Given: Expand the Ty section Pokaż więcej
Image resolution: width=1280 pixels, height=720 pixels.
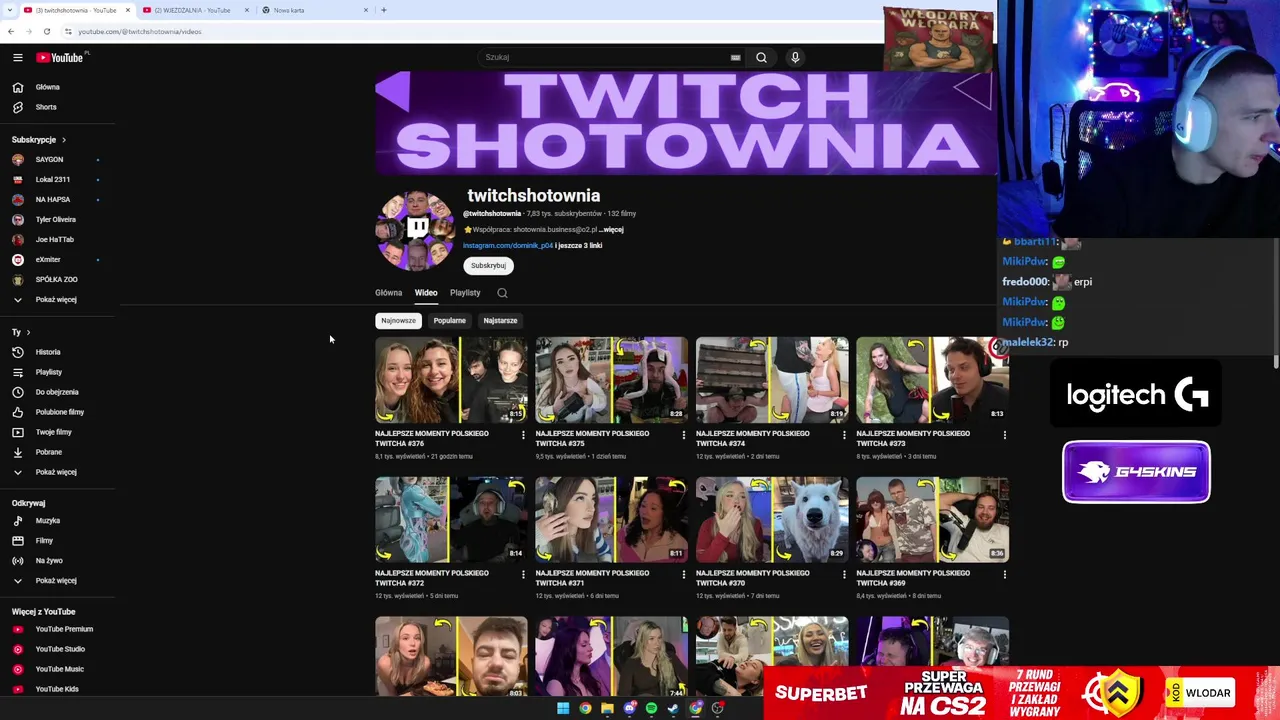Looking at the screenshot, I should pos(58,472).
